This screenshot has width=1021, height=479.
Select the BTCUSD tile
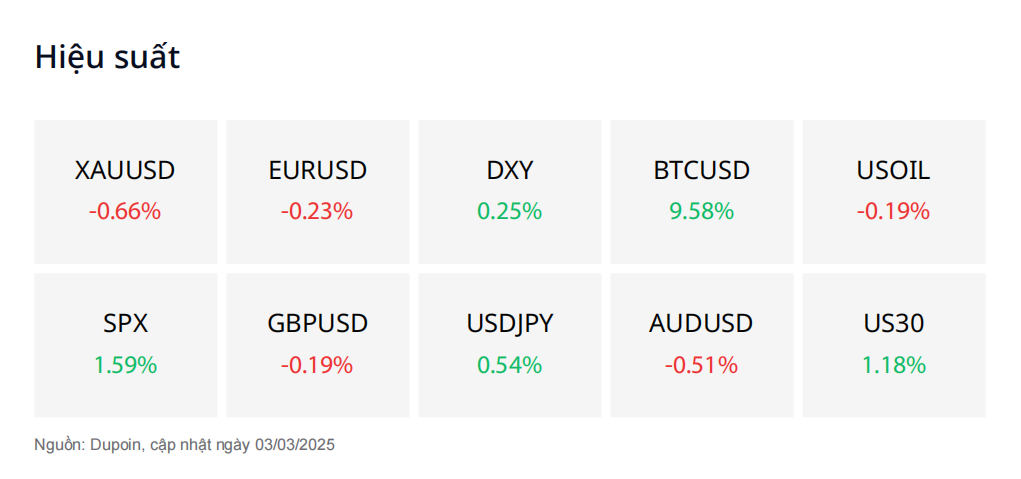tap(702, 192)
